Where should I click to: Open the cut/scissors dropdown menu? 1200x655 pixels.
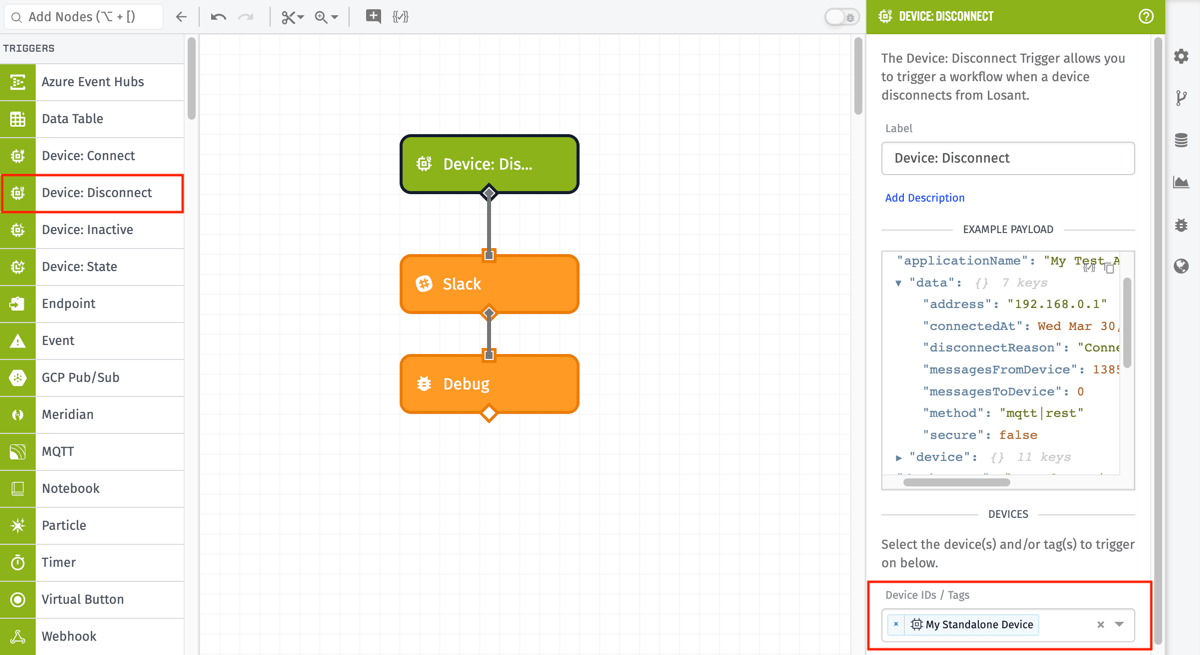pyautogui.click(x=292, y=17)
